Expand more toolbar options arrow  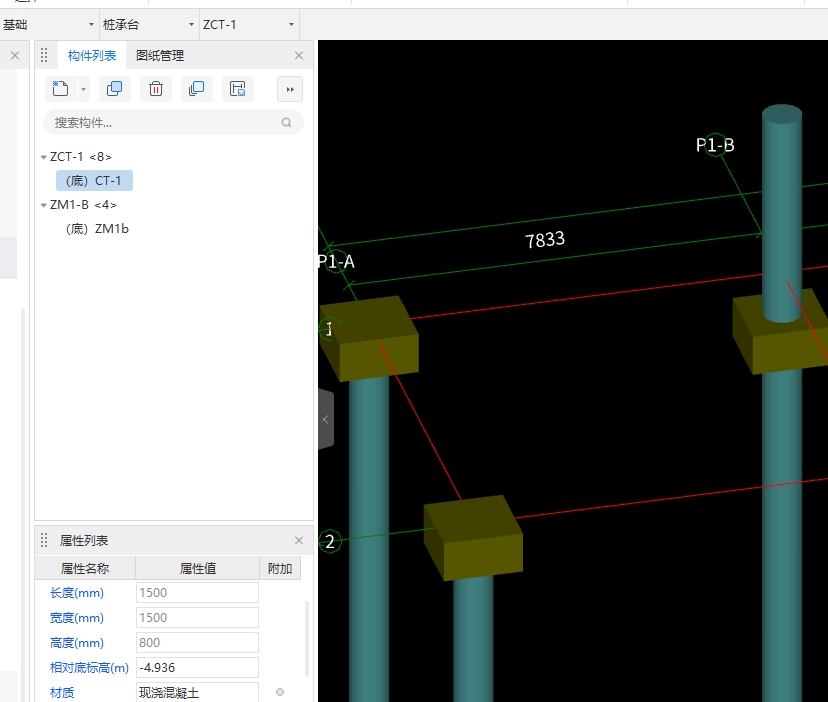tap(290, 89)
